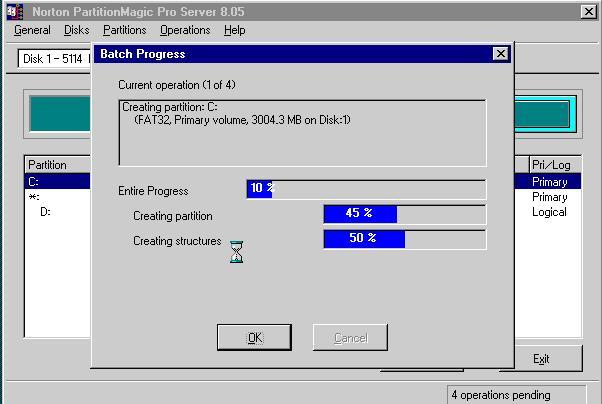Click the 'Current operation (1 of 4)' label

coord(177,85)
